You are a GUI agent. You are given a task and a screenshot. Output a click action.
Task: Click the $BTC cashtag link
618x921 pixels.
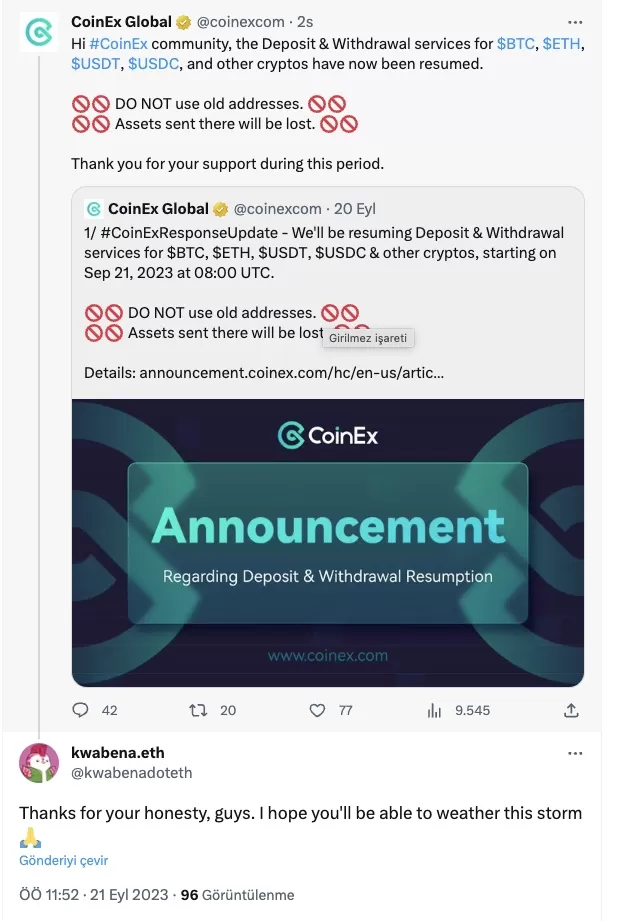pyautogui.click(x=516, y=43)
